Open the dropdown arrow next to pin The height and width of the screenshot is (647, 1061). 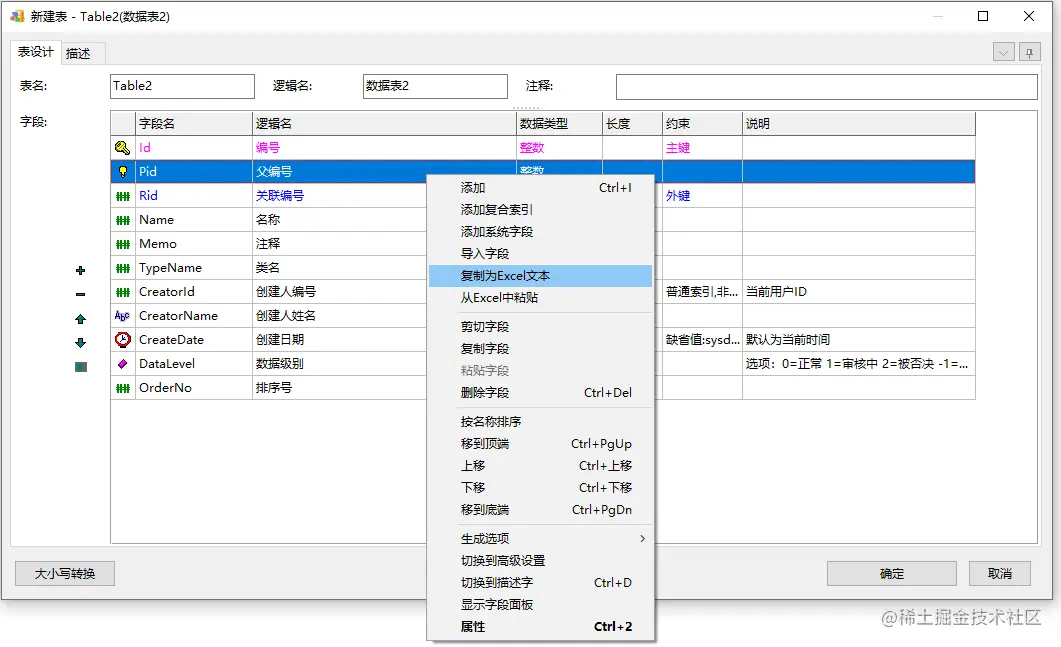pyautogui.click(x=1003, y=52)
